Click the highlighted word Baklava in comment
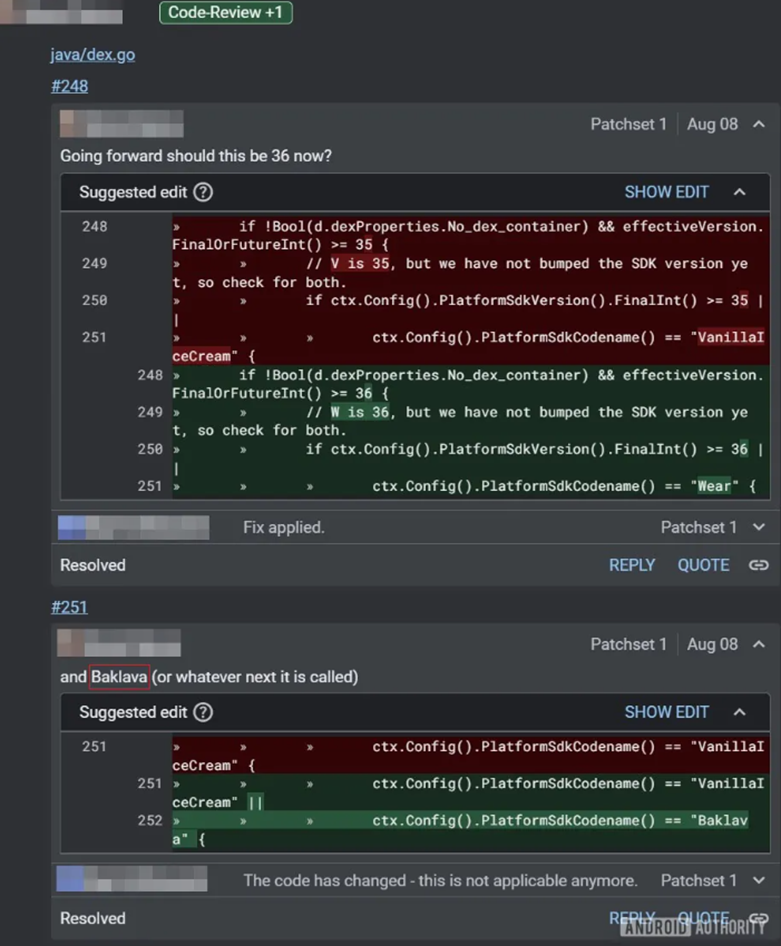781x946 pixels. [119, 677]
